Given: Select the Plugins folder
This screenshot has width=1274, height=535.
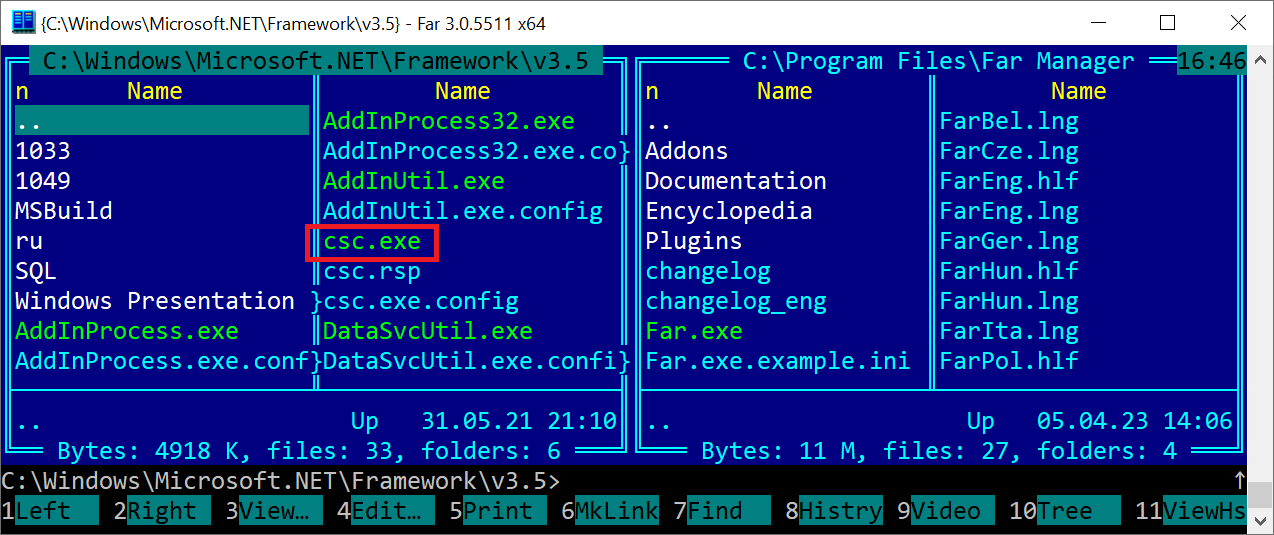Looking at the screenshot, I should pyautogui.click(x=694, y=241).
